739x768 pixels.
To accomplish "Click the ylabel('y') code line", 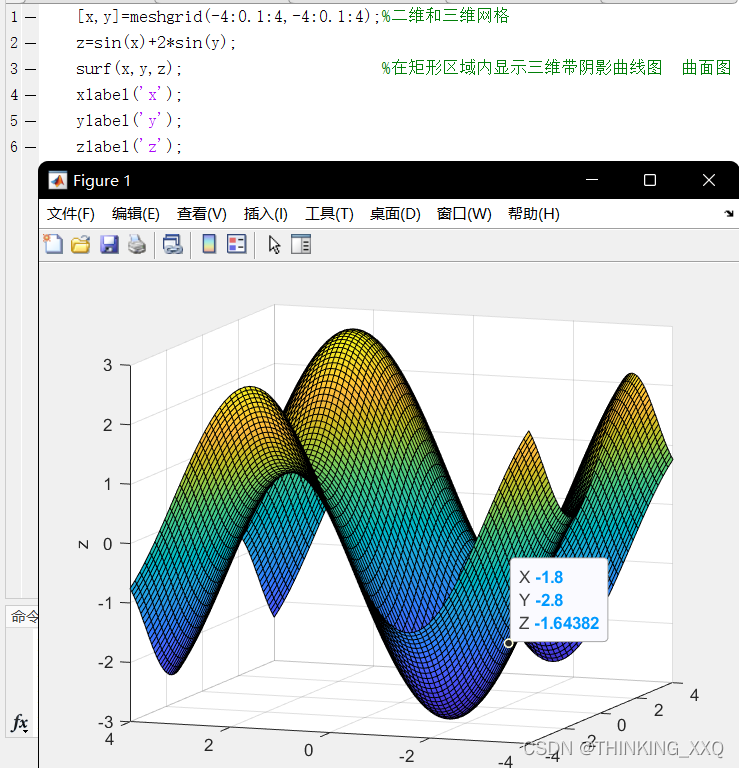I will tap(129, 120).
